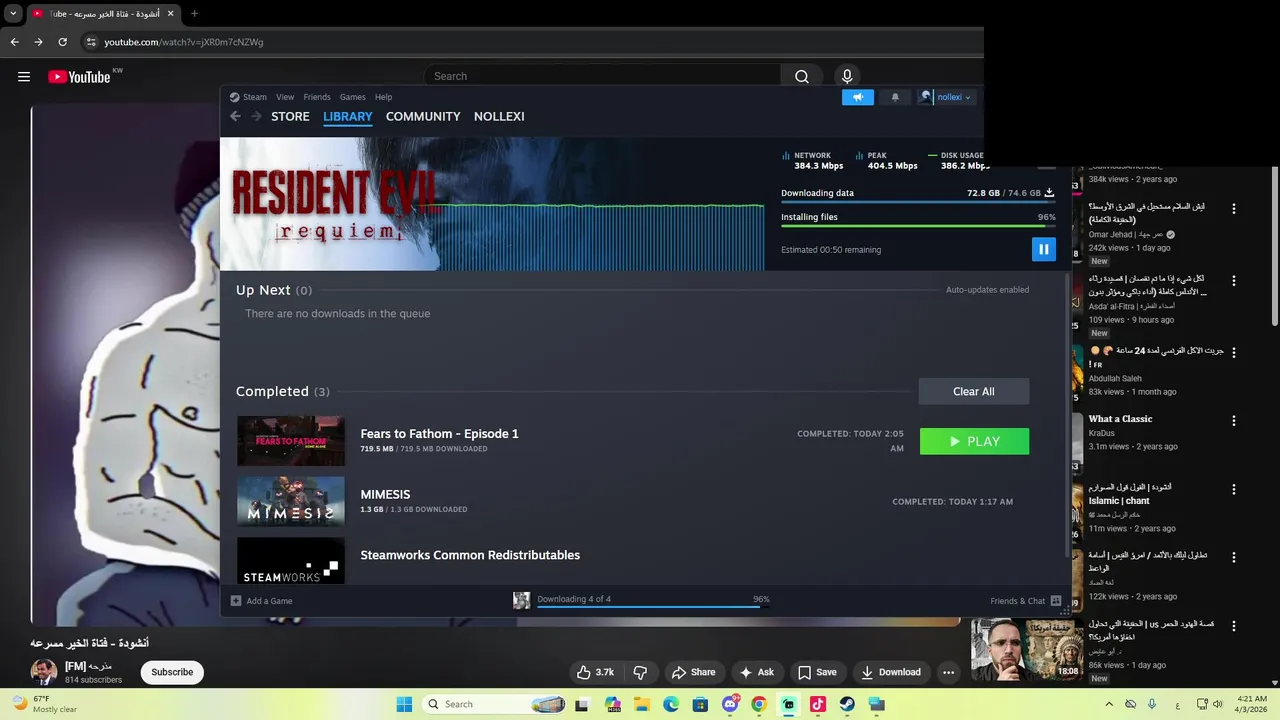Open the [FM] channel avatar

coord(44,672)
